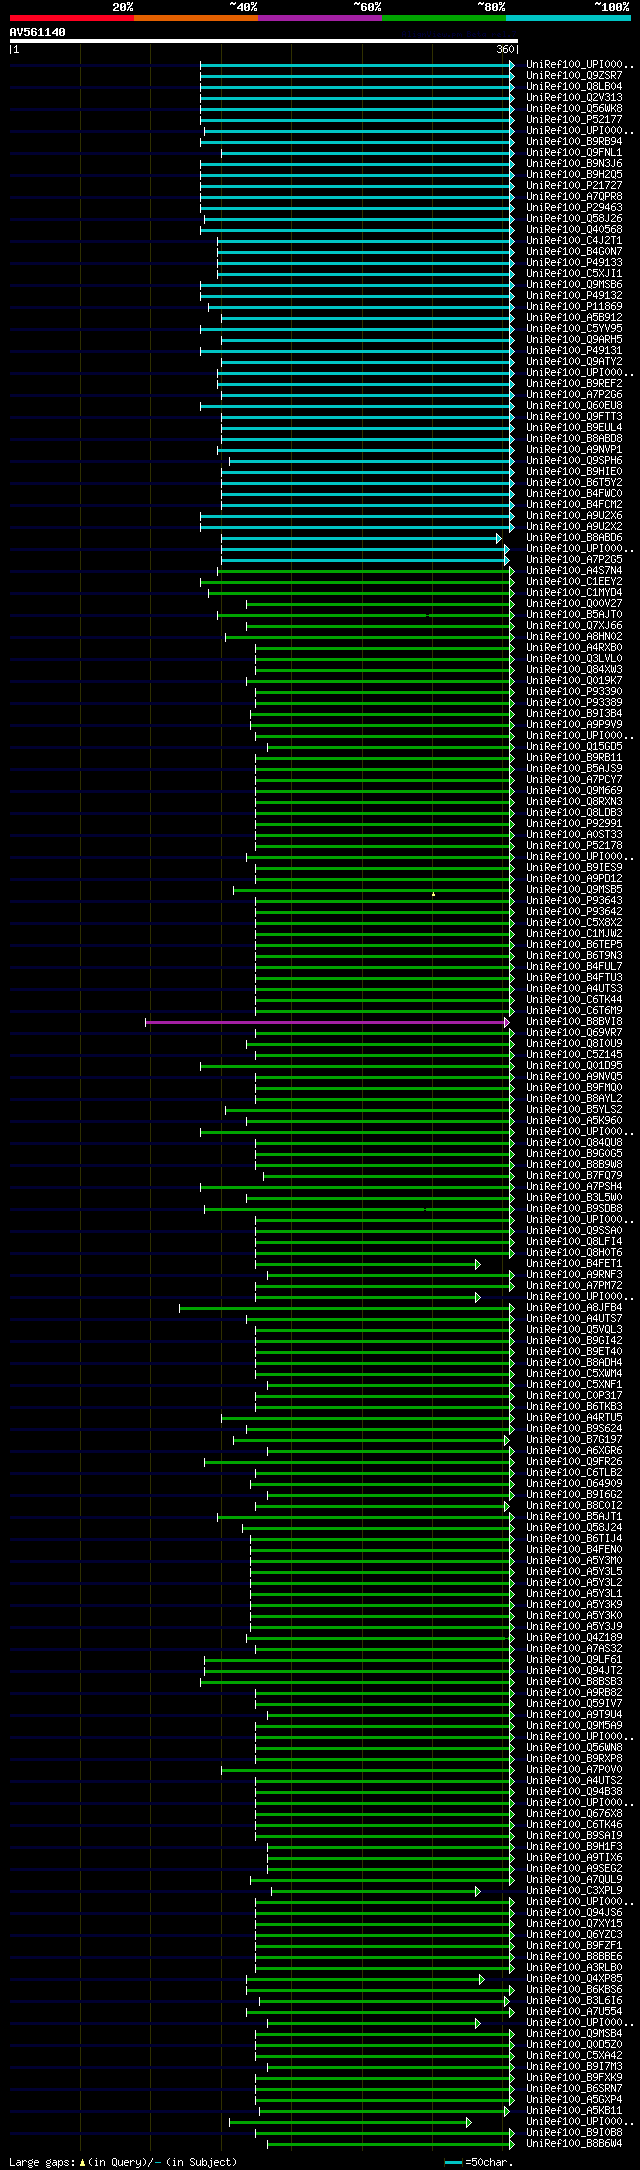Image resolution: width=640 pixels, height=2170 pixels.
Task: Open hit UniRef100_Q8LB04
Action: click(574, 86)
